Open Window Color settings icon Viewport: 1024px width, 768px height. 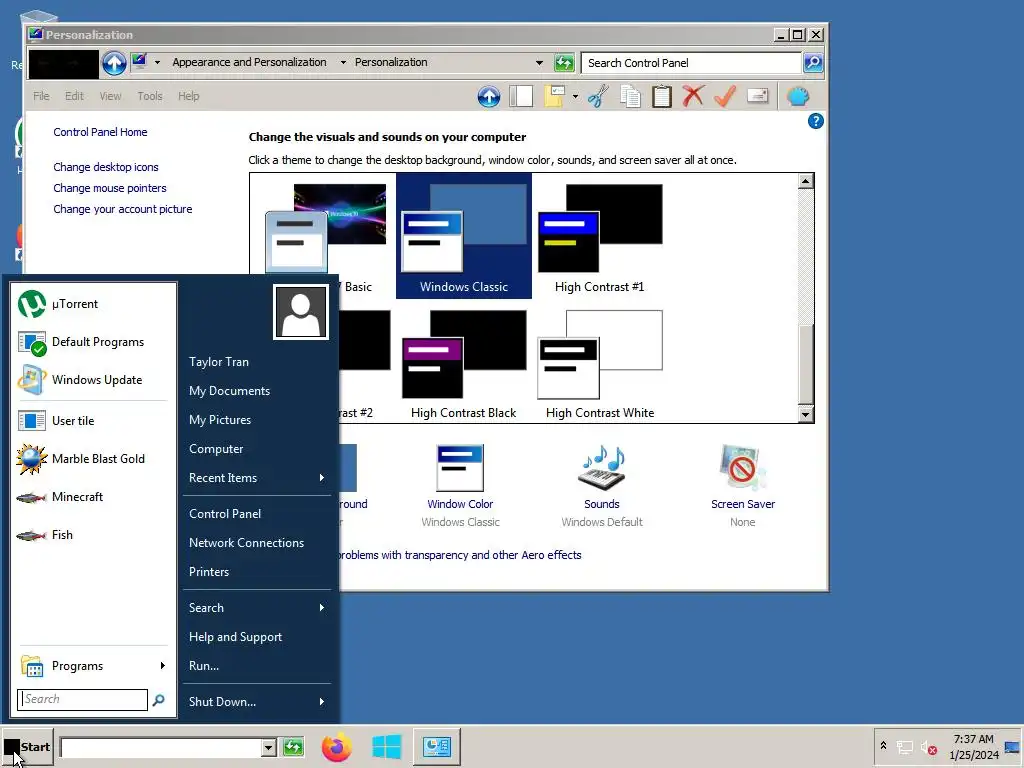[460, 468]
